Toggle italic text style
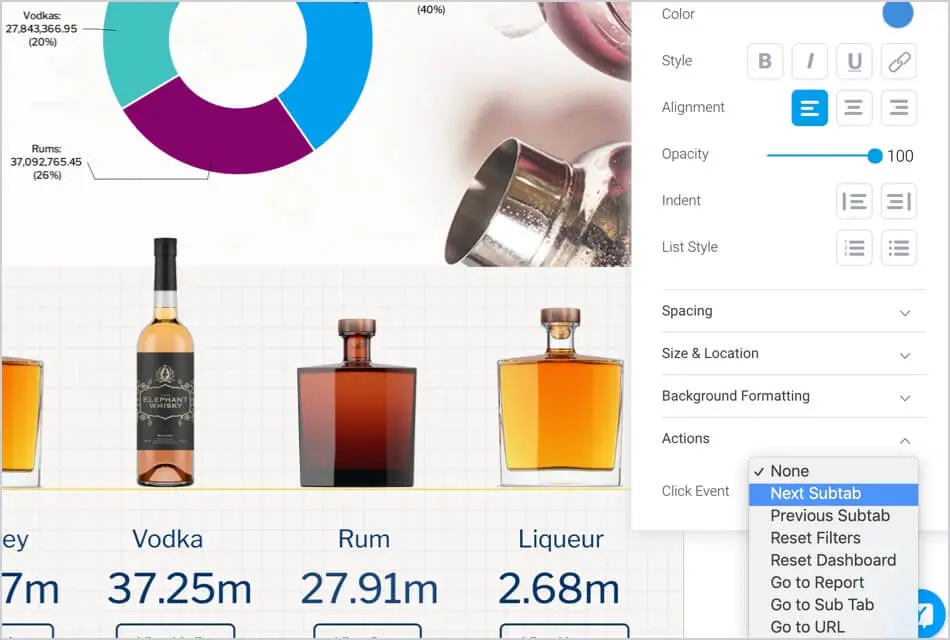 (809, 61)
